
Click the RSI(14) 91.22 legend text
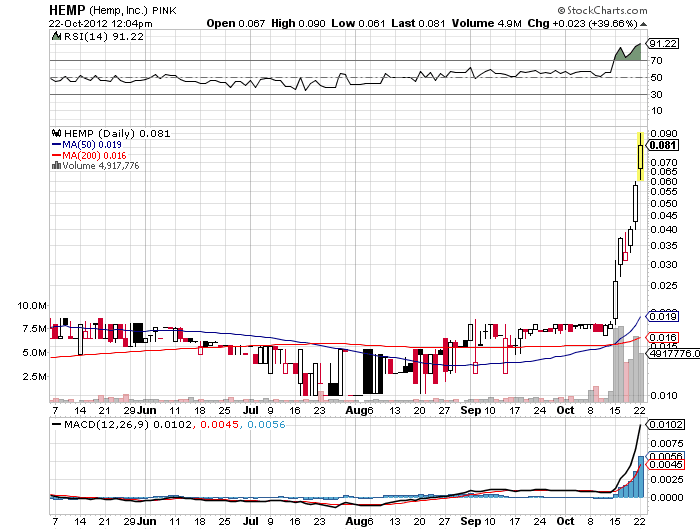pyautogui.click(x=104, y=37)
